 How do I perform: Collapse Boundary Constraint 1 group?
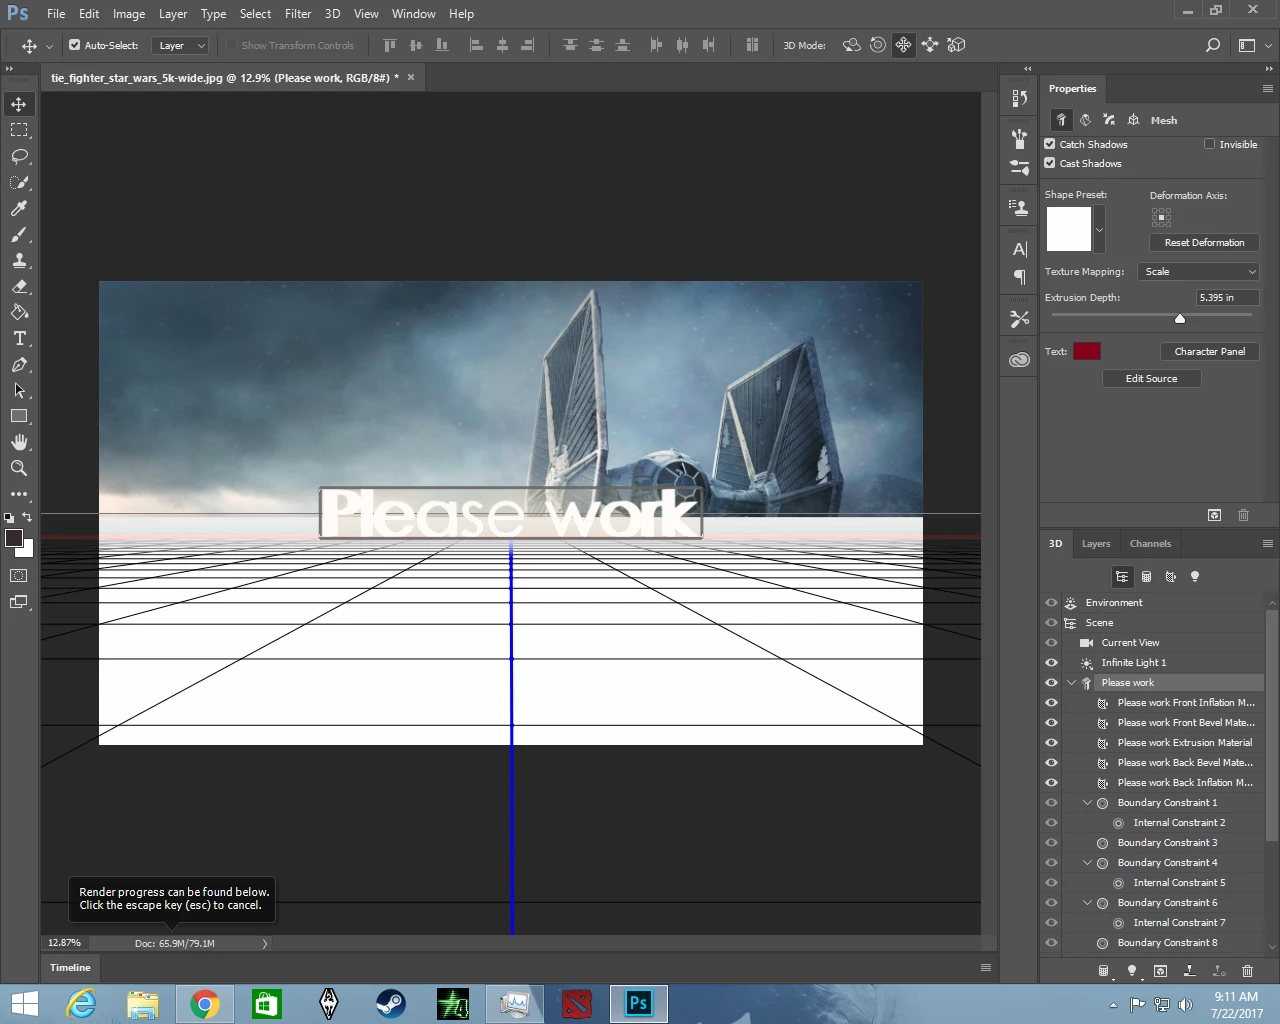tap(1087, 803)
